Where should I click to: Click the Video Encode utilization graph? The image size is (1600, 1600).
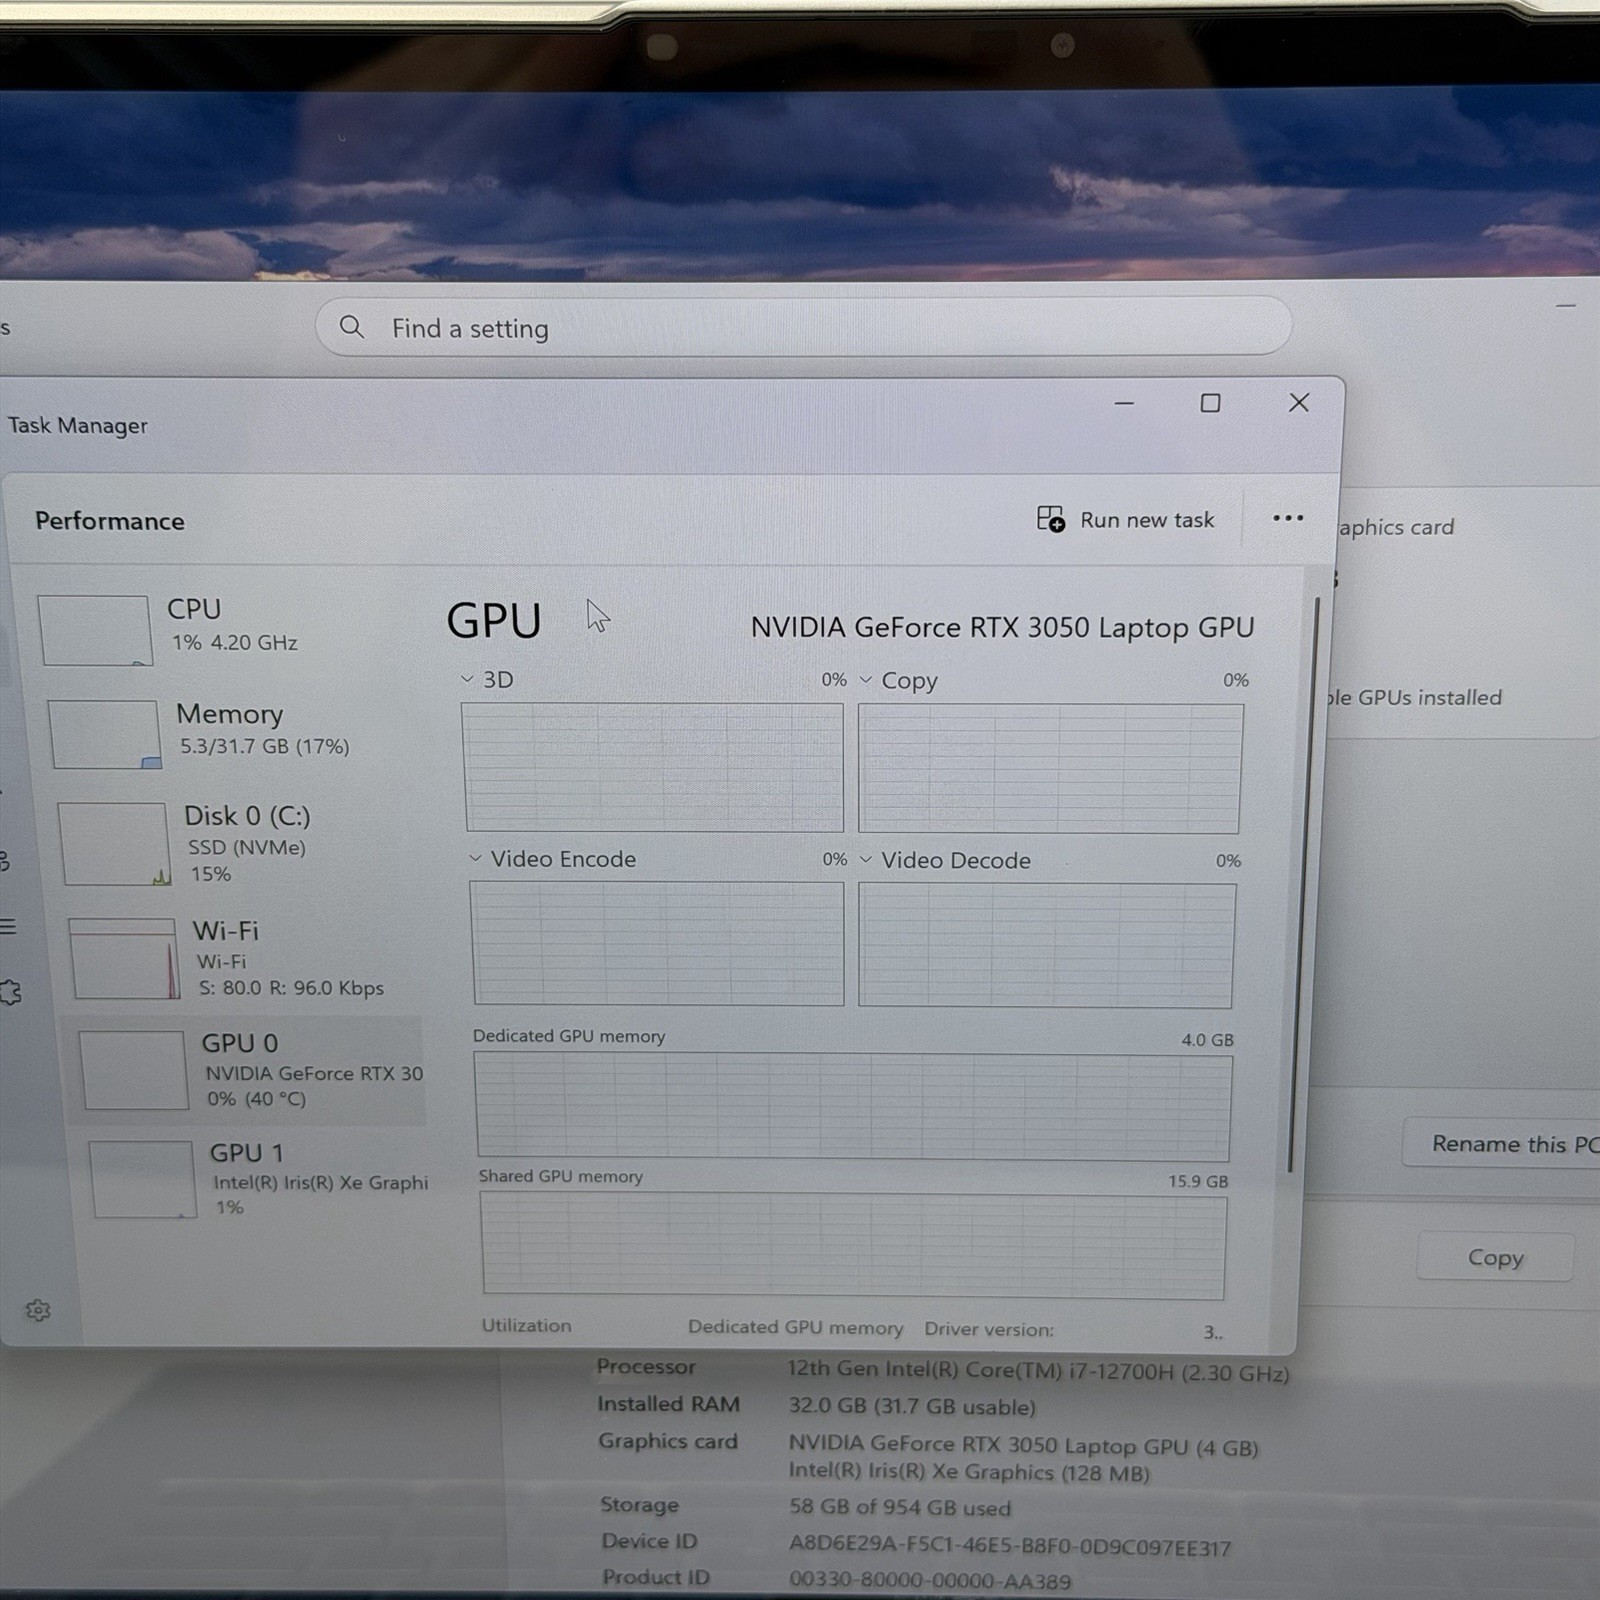pyautogui.click(x=657, y=943)
